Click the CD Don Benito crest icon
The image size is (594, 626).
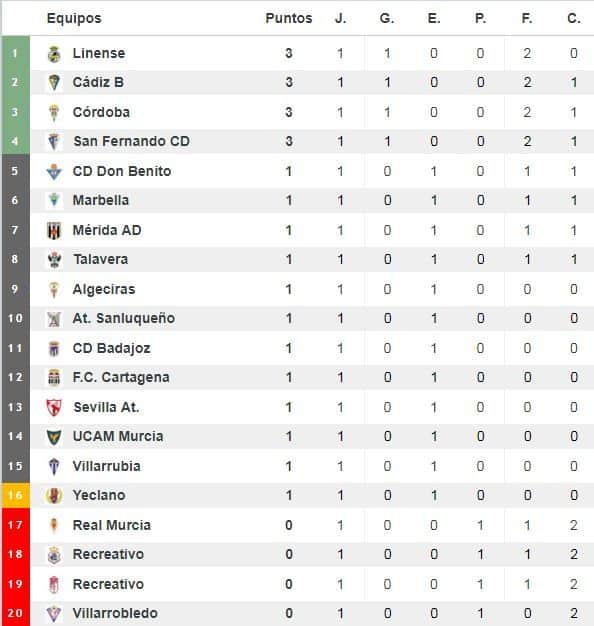(54, 172)
